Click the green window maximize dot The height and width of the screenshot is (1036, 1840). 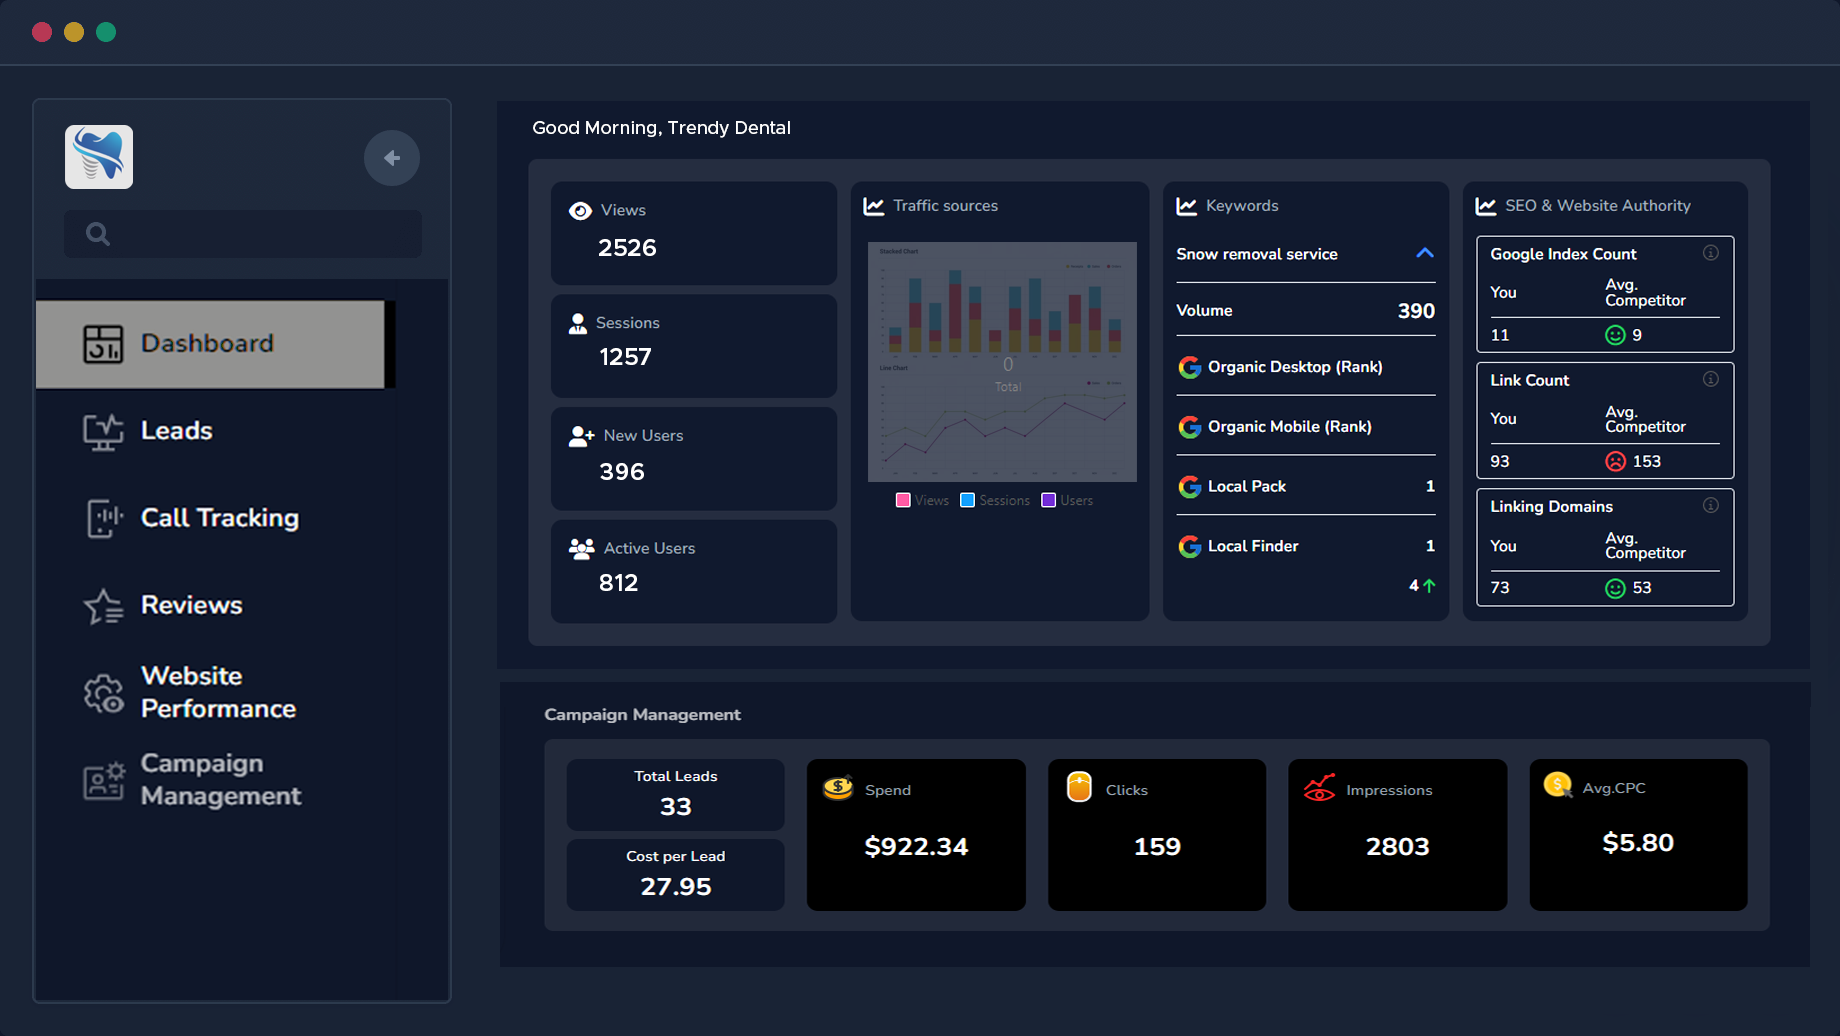click(106, 32)
